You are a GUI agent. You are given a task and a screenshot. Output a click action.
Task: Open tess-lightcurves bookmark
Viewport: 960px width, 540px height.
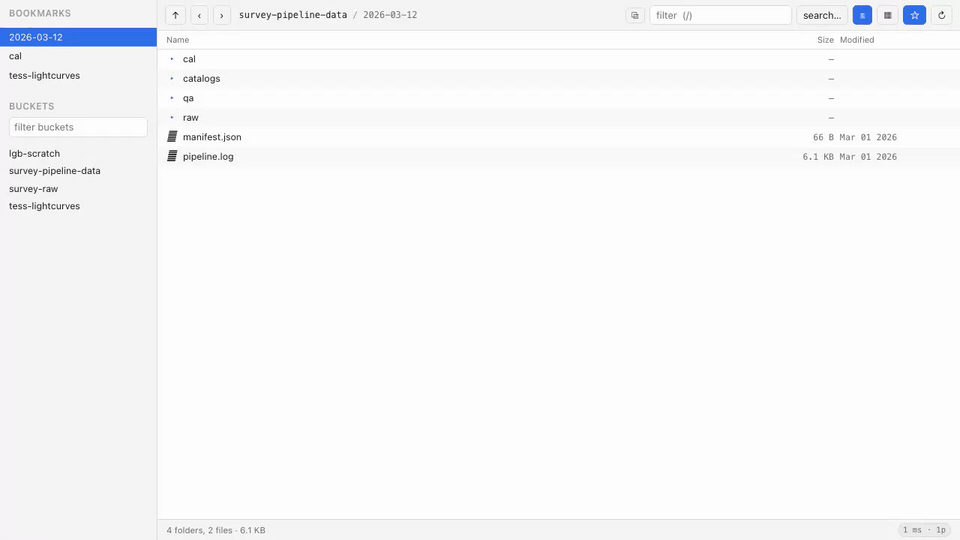pyautogui.click(x=78, y=75)
